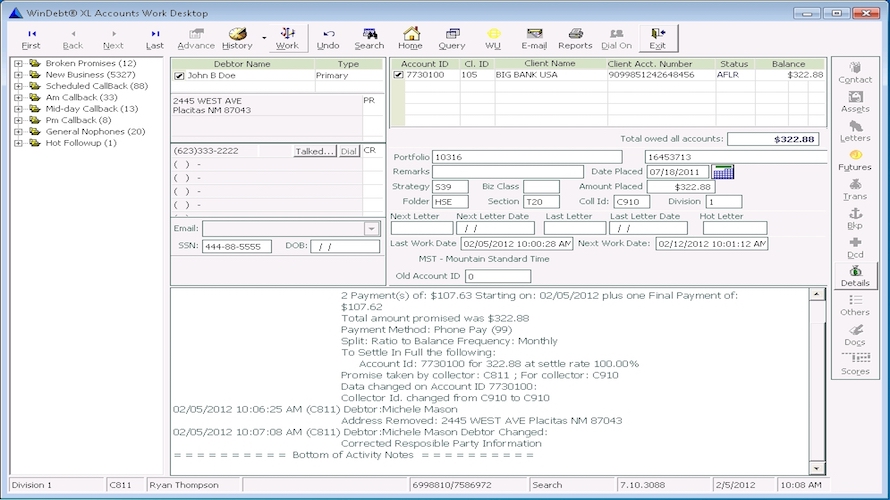This screenshot has width=890, height=500.
Task: Expand the Mid-day Callback folder
Action: coord(18,109)
